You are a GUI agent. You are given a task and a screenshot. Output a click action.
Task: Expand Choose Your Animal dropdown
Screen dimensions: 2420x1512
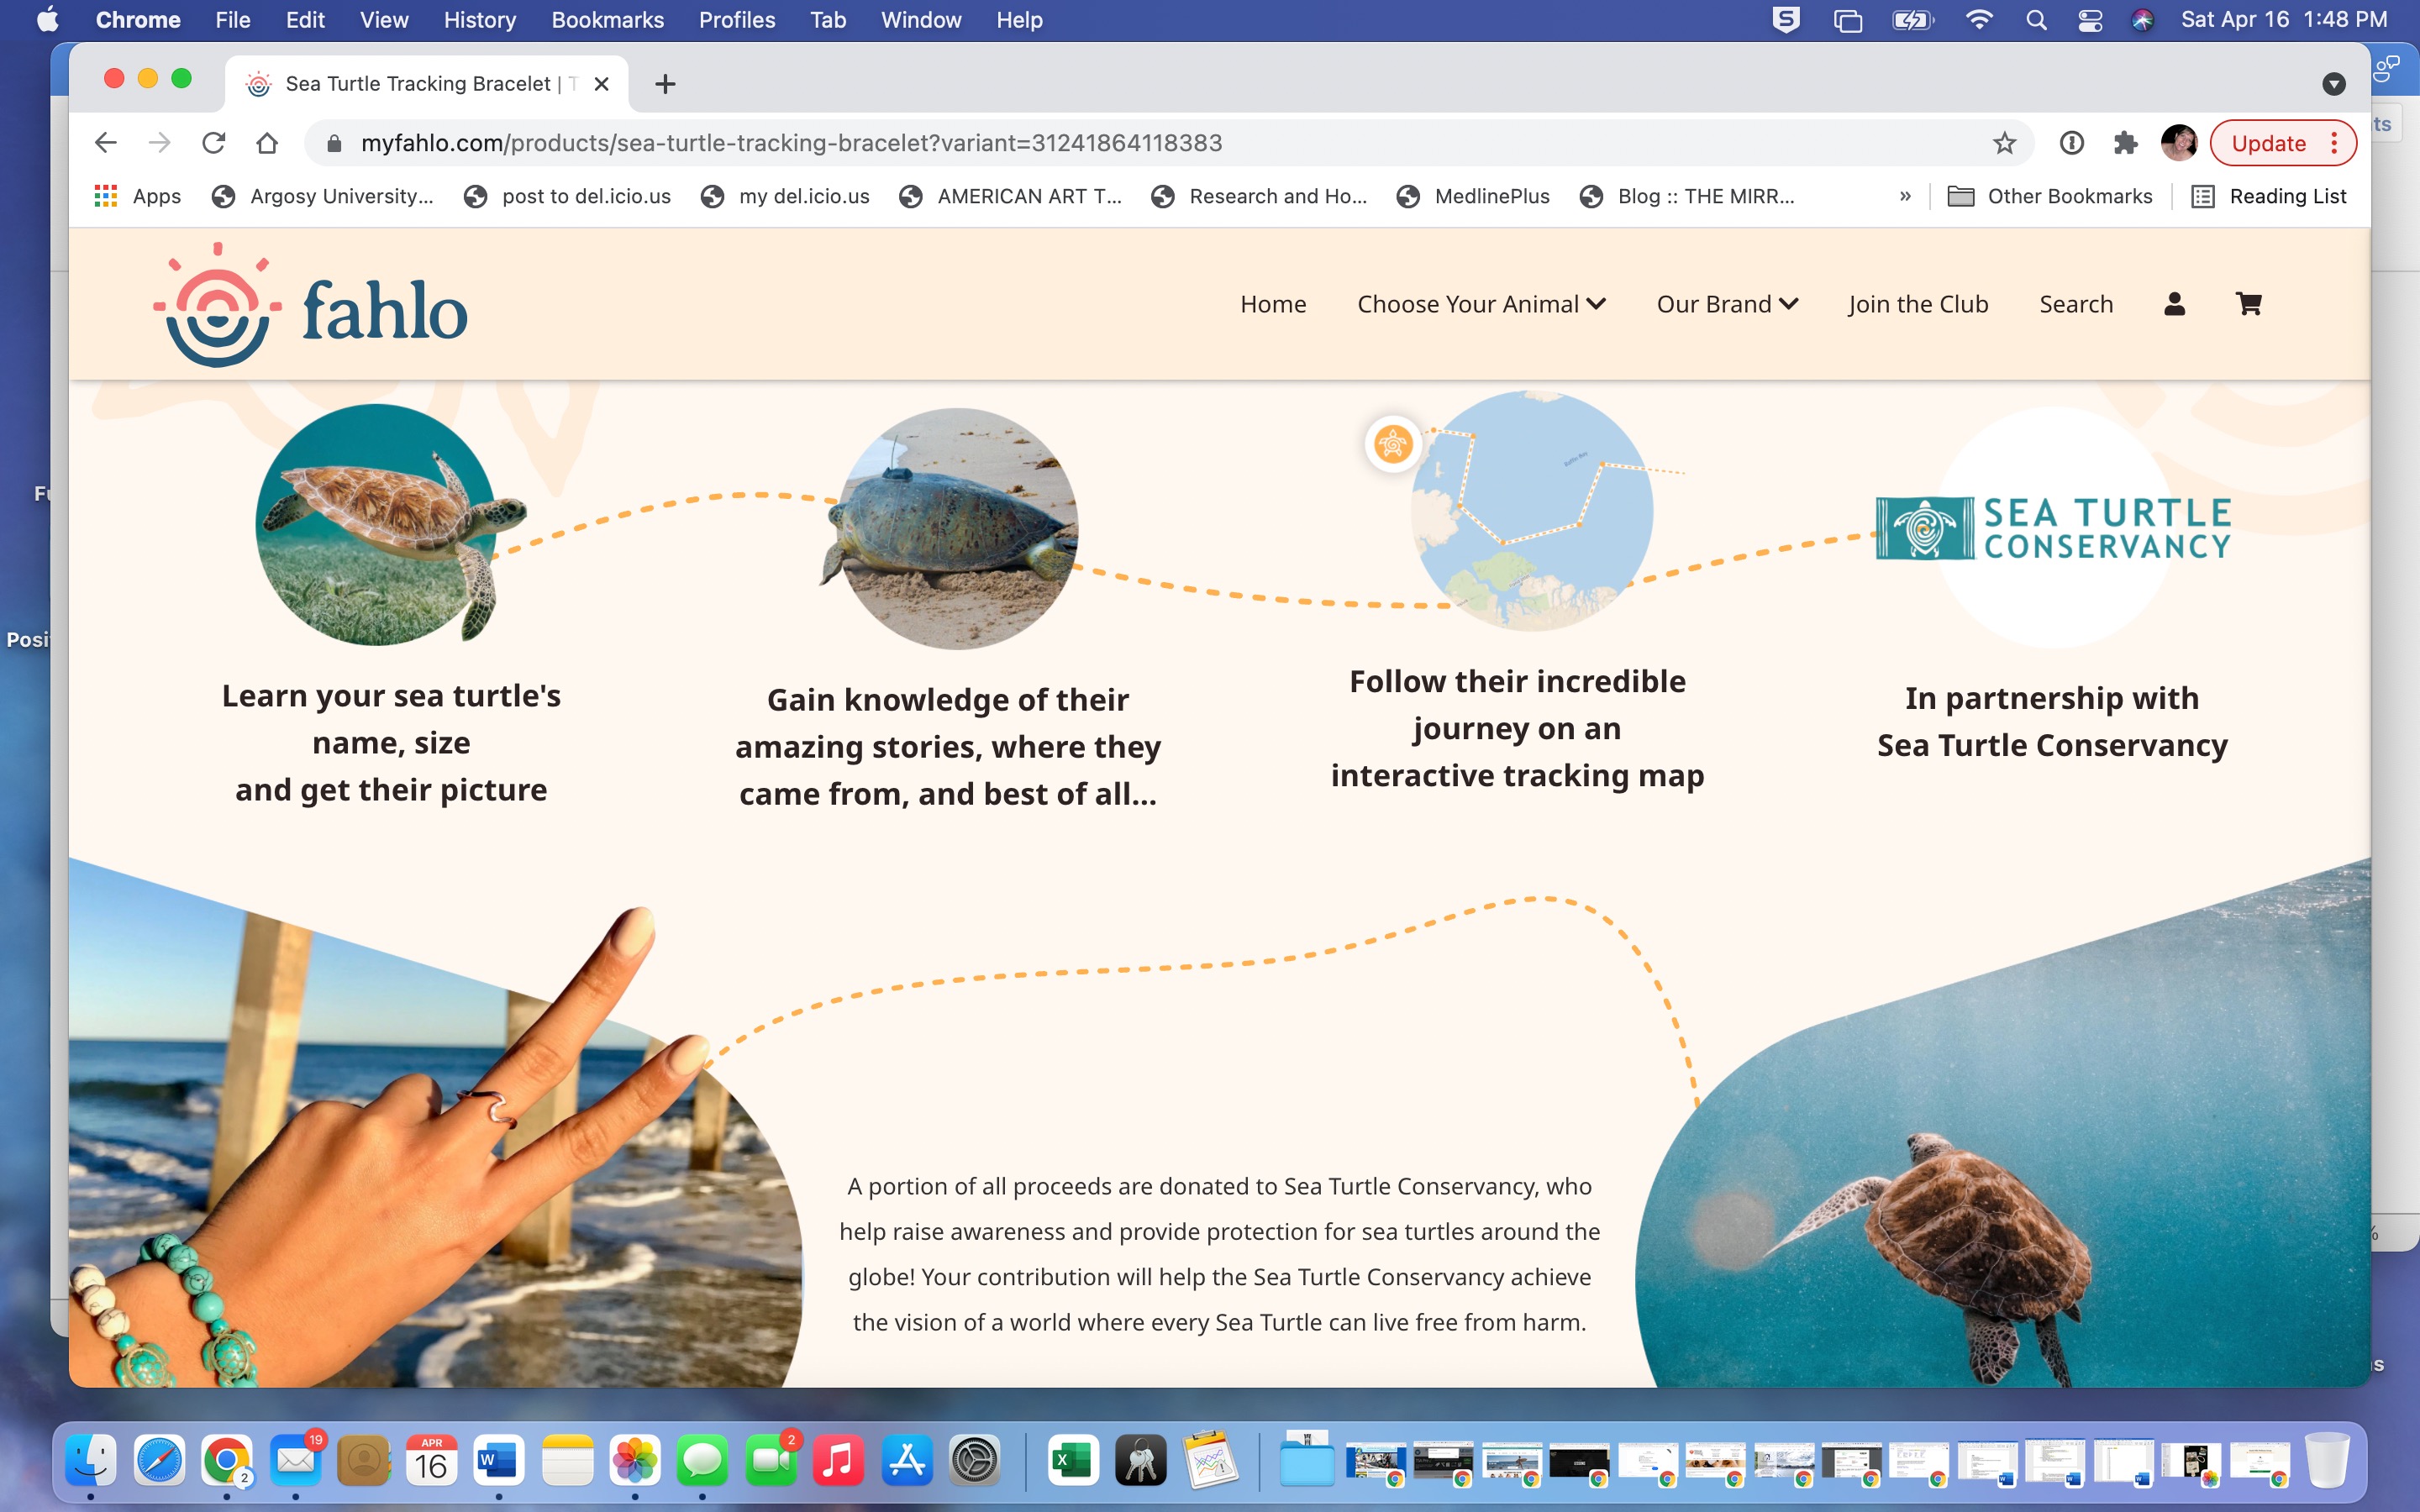point(1481,304)
